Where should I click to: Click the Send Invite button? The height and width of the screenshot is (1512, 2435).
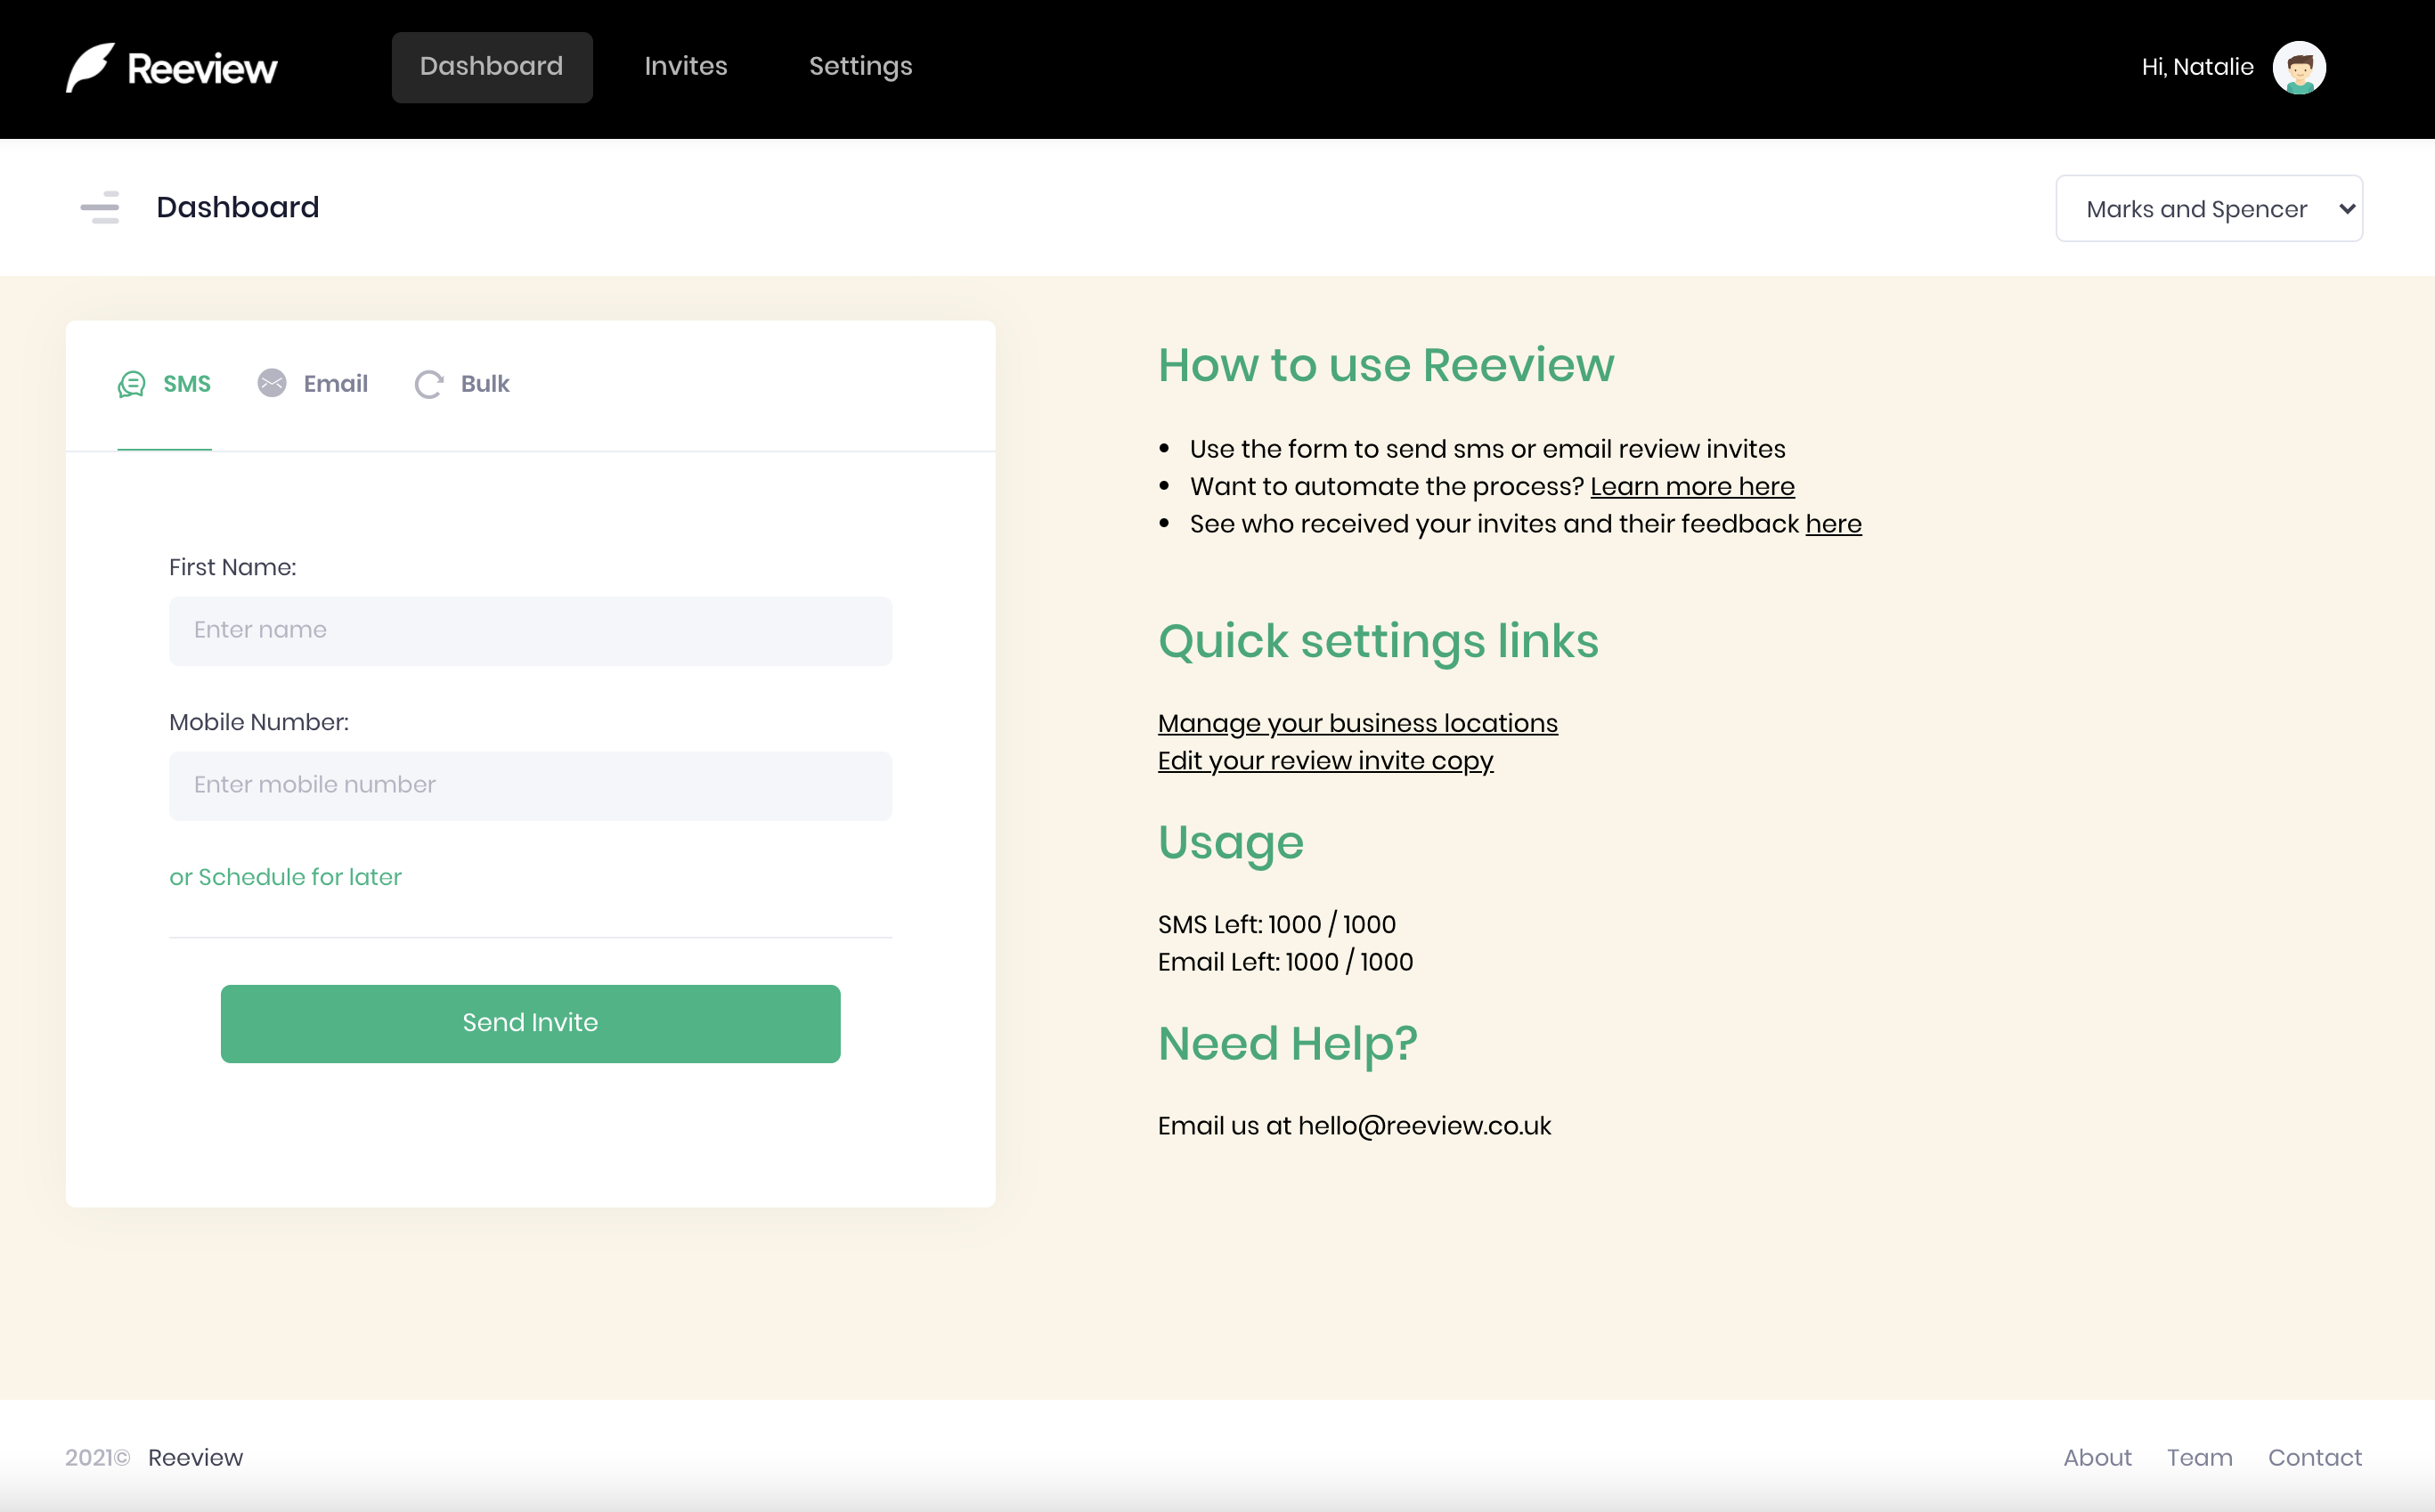click(x=530, y=1023)
